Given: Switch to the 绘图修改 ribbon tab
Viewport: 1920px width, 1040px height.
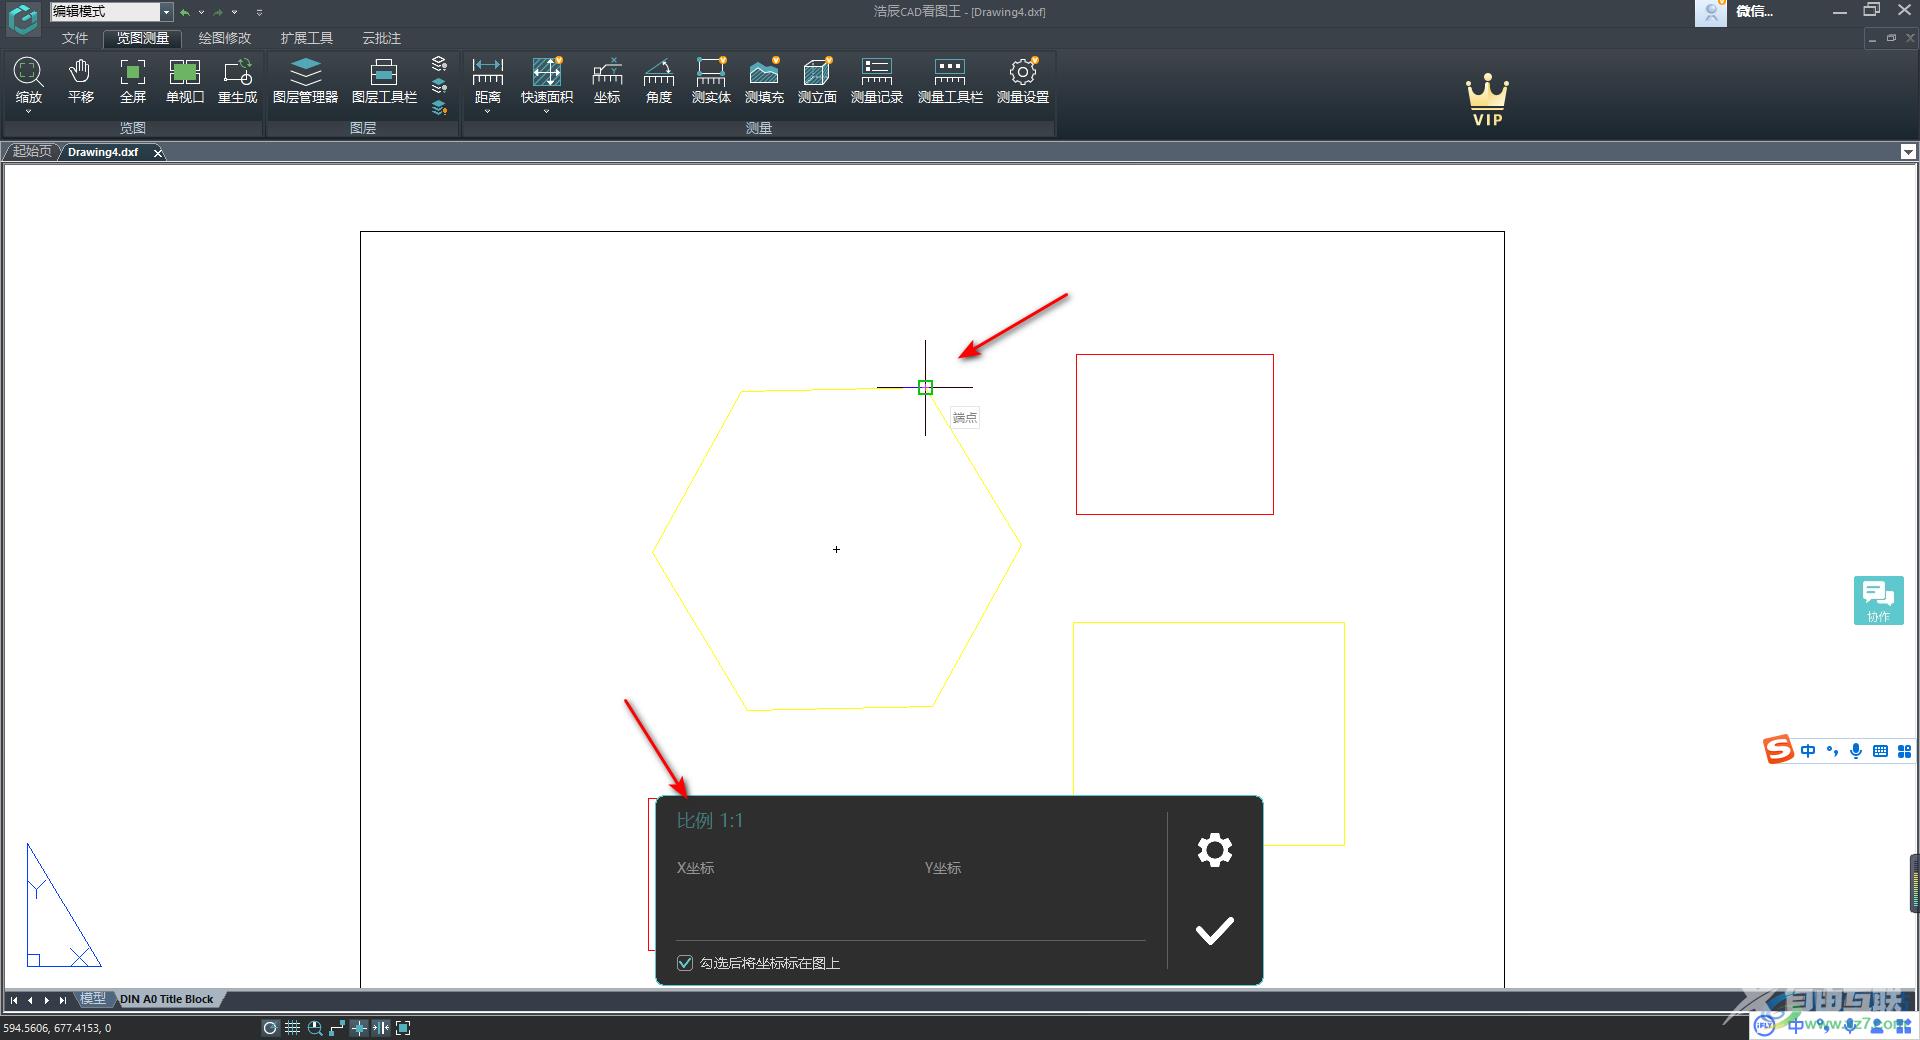Looking at the screenshot, I should [224, 38].
